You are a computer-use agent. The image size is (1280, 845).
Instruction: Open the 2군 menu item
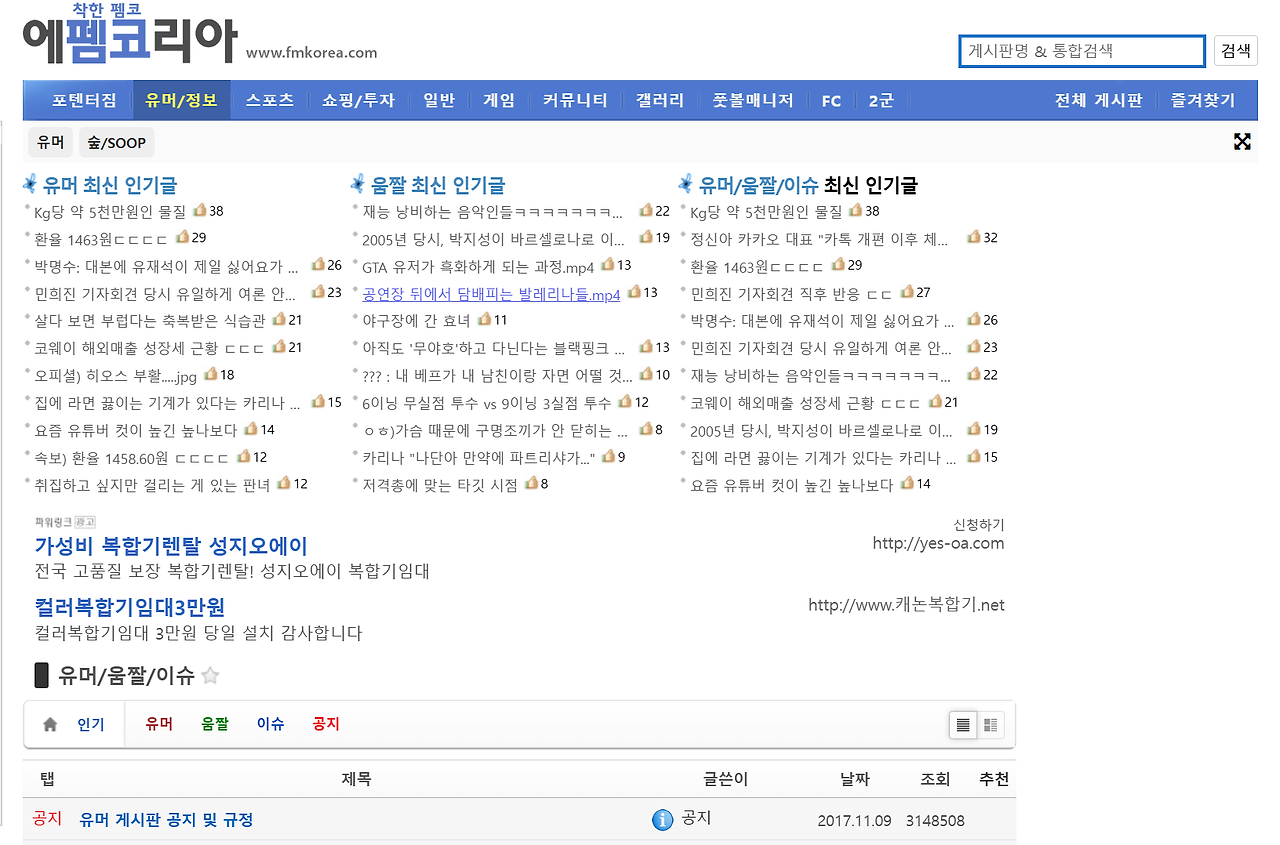coord(881,100)
